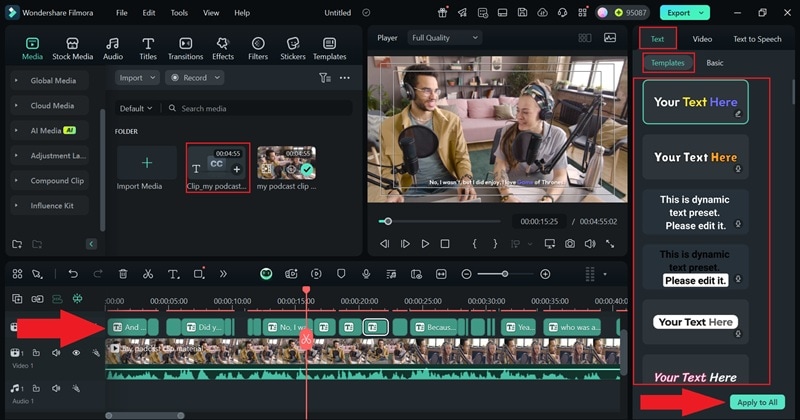Open the Full Quality player dropdown
This screenshot has width=800, height=420.
445,38
